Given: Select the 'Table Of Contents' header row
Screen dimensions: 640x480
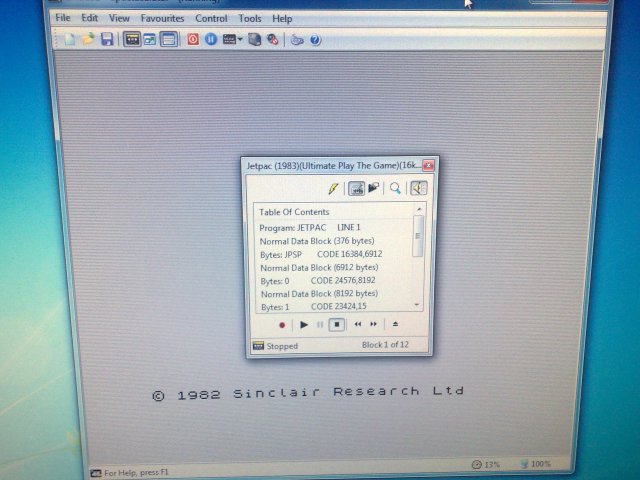Looking at the screenshot, I should point(335,212).
